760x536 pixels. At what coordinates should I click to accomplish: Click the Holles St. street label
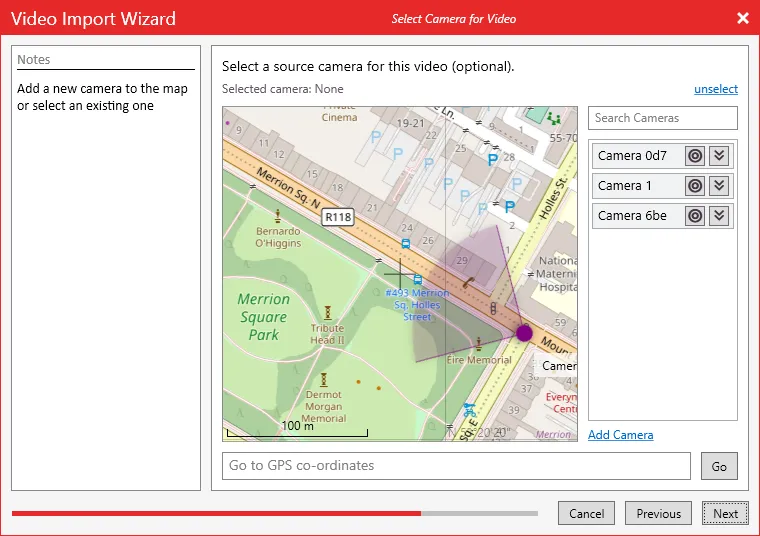point(553,199)
